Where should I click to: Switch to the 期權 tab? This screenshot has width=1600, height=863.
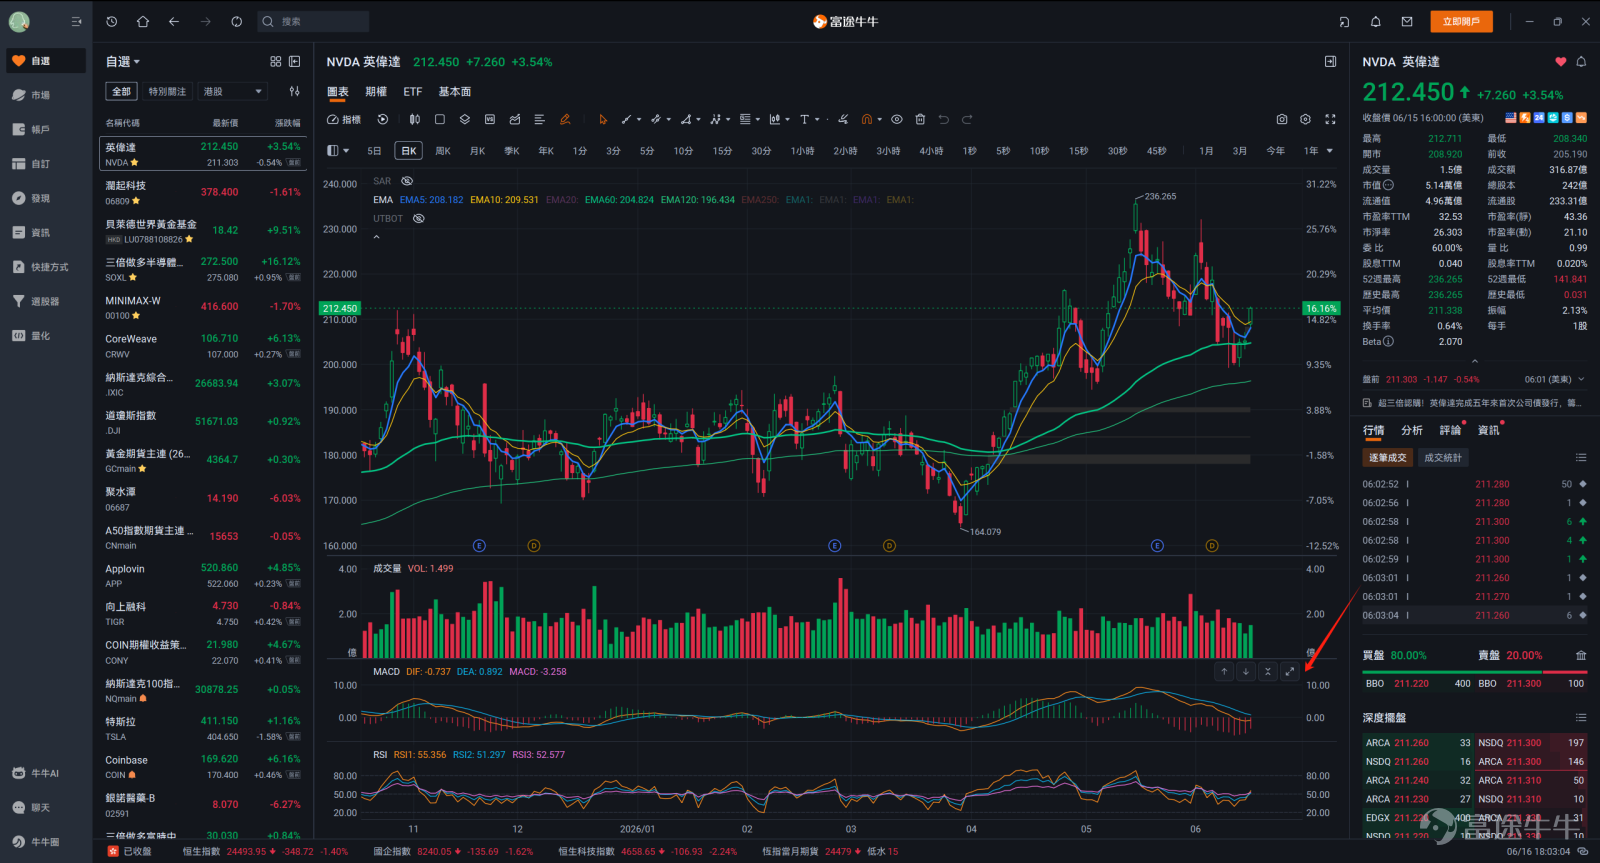tap(376, 92)
